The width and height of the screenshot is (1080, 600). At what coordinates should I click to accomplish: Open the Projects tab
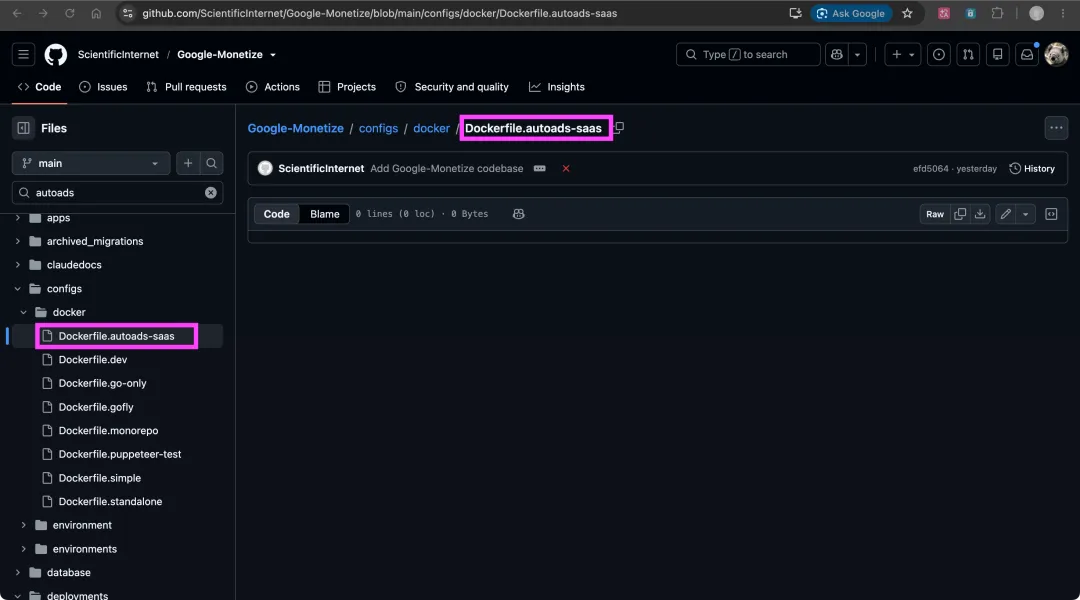point(347,87)
